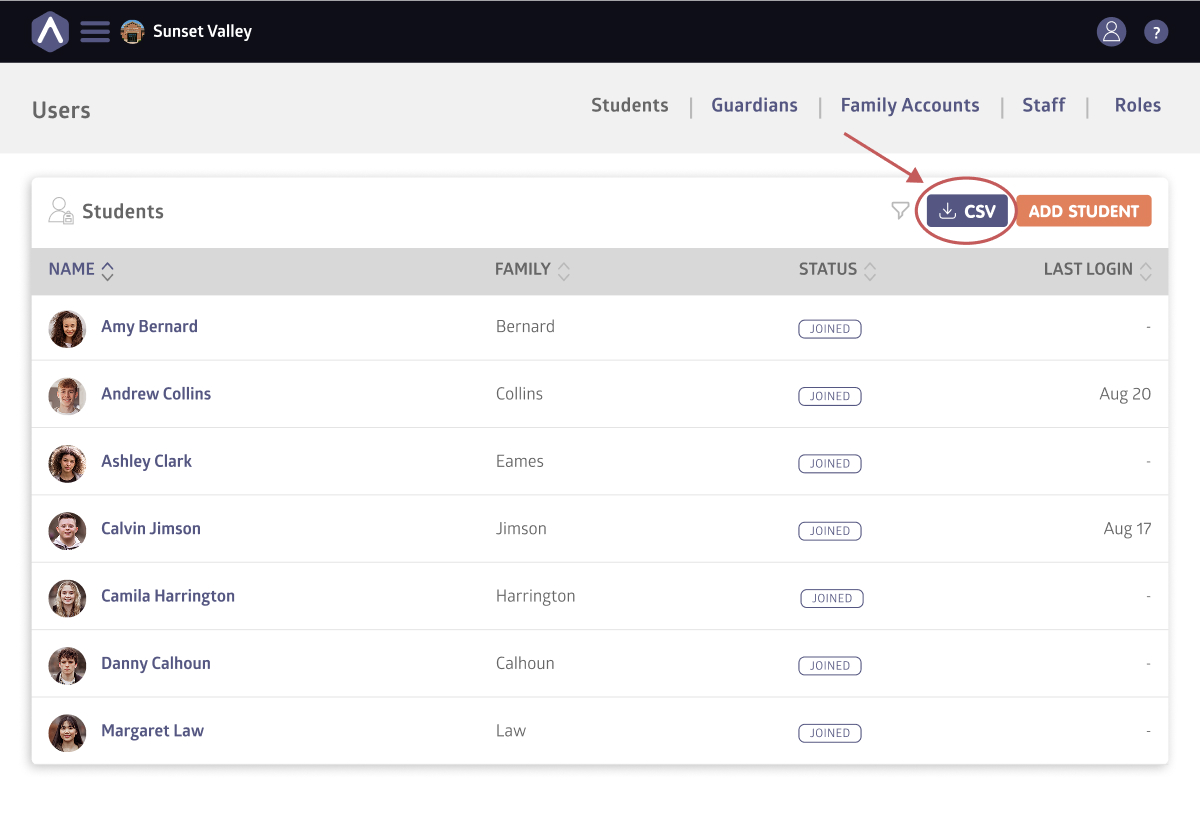This screenshot has height=831, width=1200.
Task: Switch to the Guardians tab
Action: coord(754,105)
